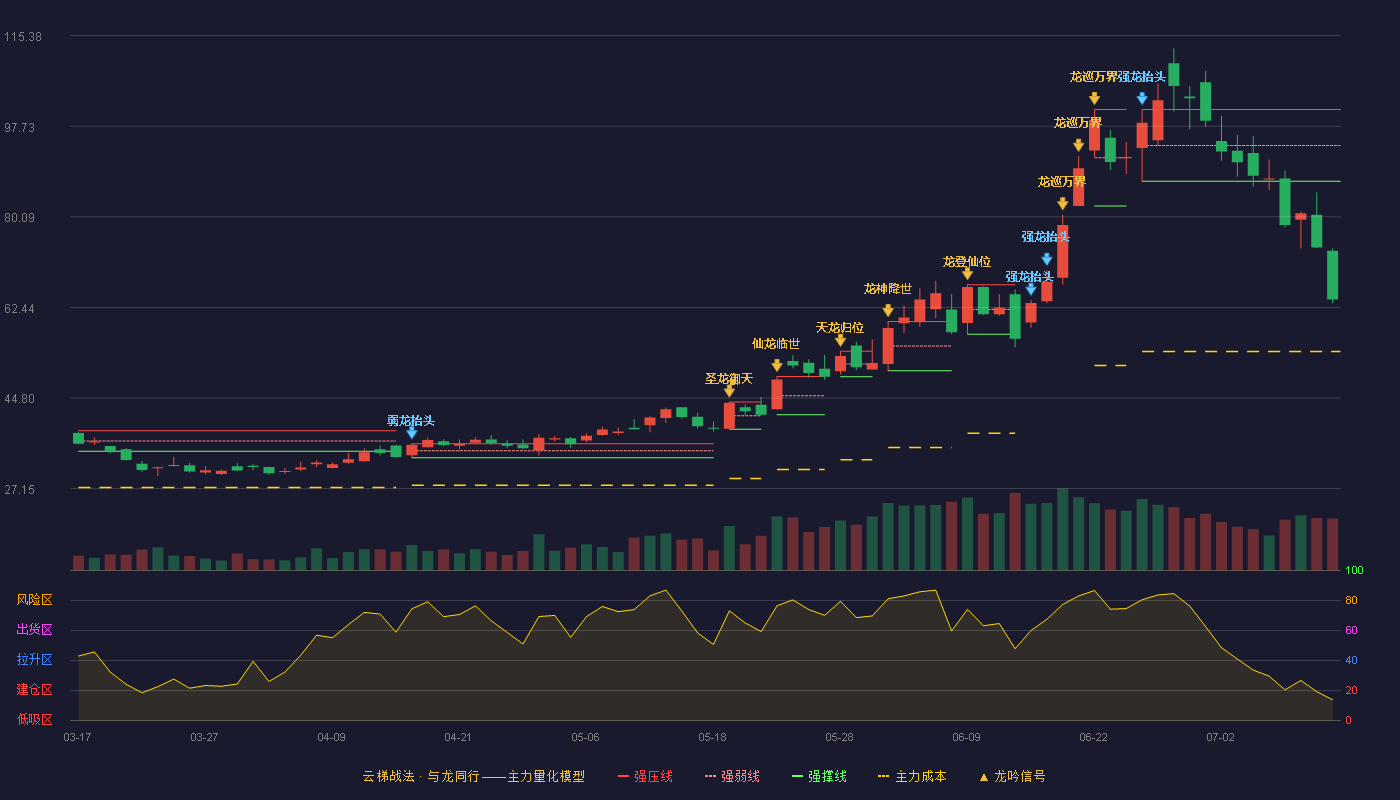The width and height of the screenshot is (1400, 800).
Task: Click the yellow arrow under 圣龙御天
Action: (729, 391)
